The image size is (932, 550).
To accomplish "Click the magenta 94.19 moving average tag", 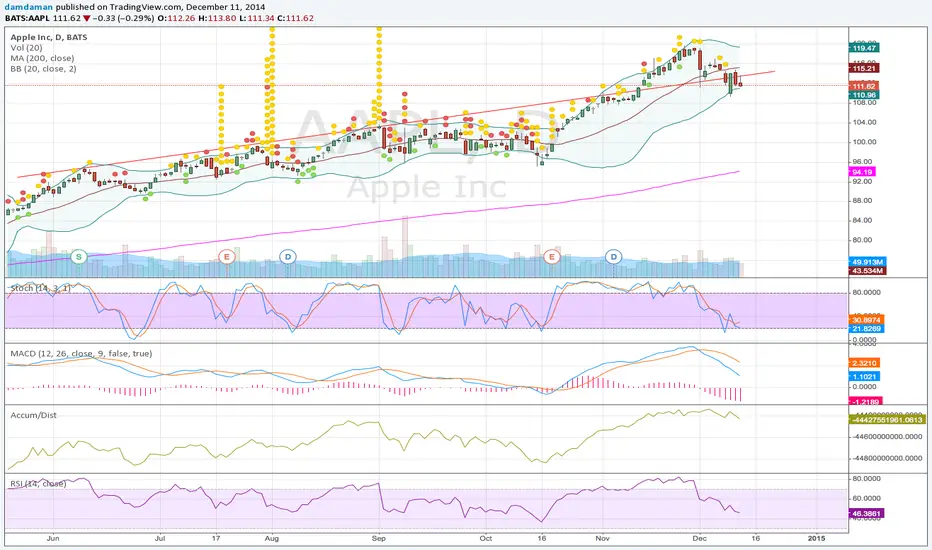I will click(862, 172).
